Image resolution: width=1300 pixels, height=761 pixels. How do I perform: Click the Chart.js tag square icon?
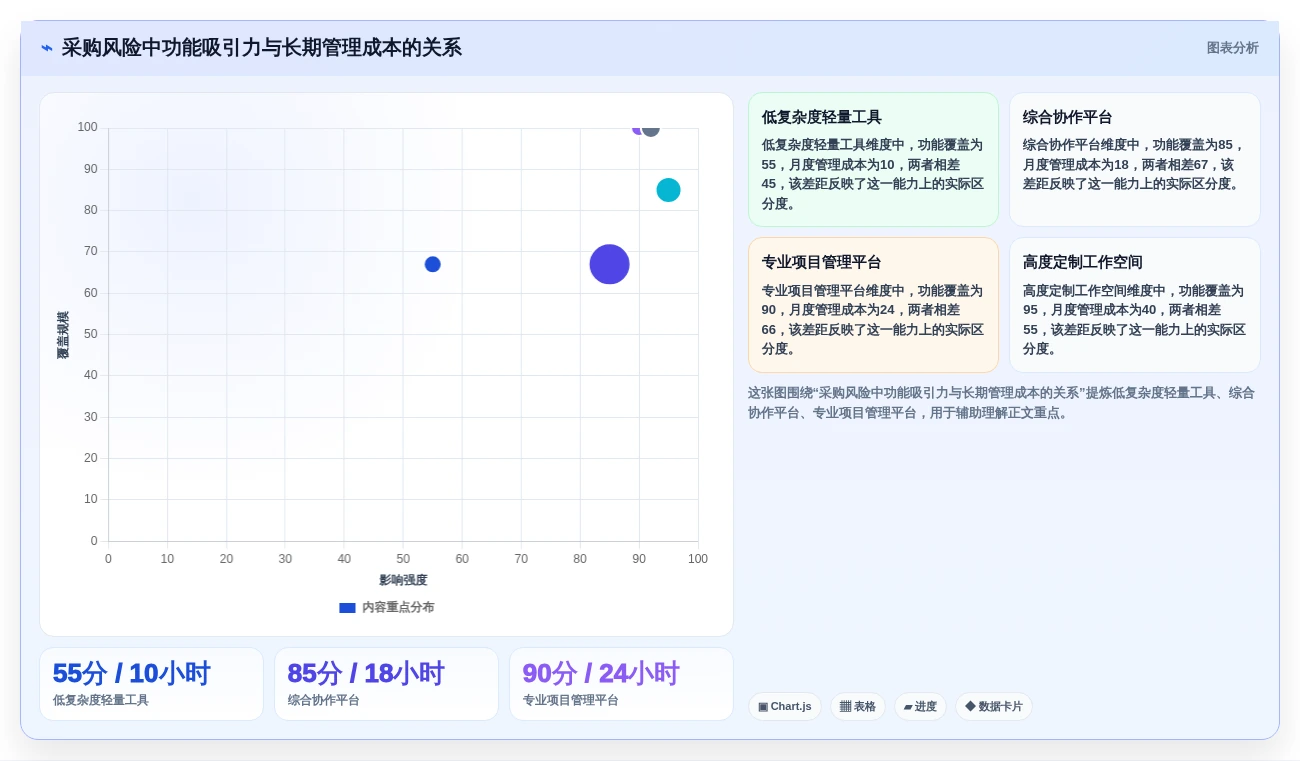click(763, 707)
